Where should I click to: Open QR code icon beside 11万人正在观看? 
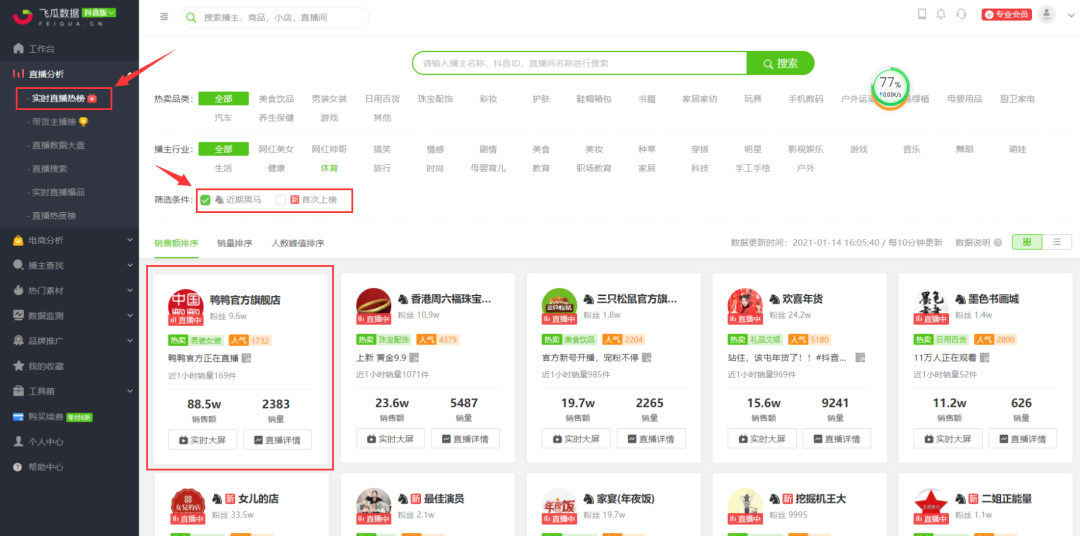(985, 358)
